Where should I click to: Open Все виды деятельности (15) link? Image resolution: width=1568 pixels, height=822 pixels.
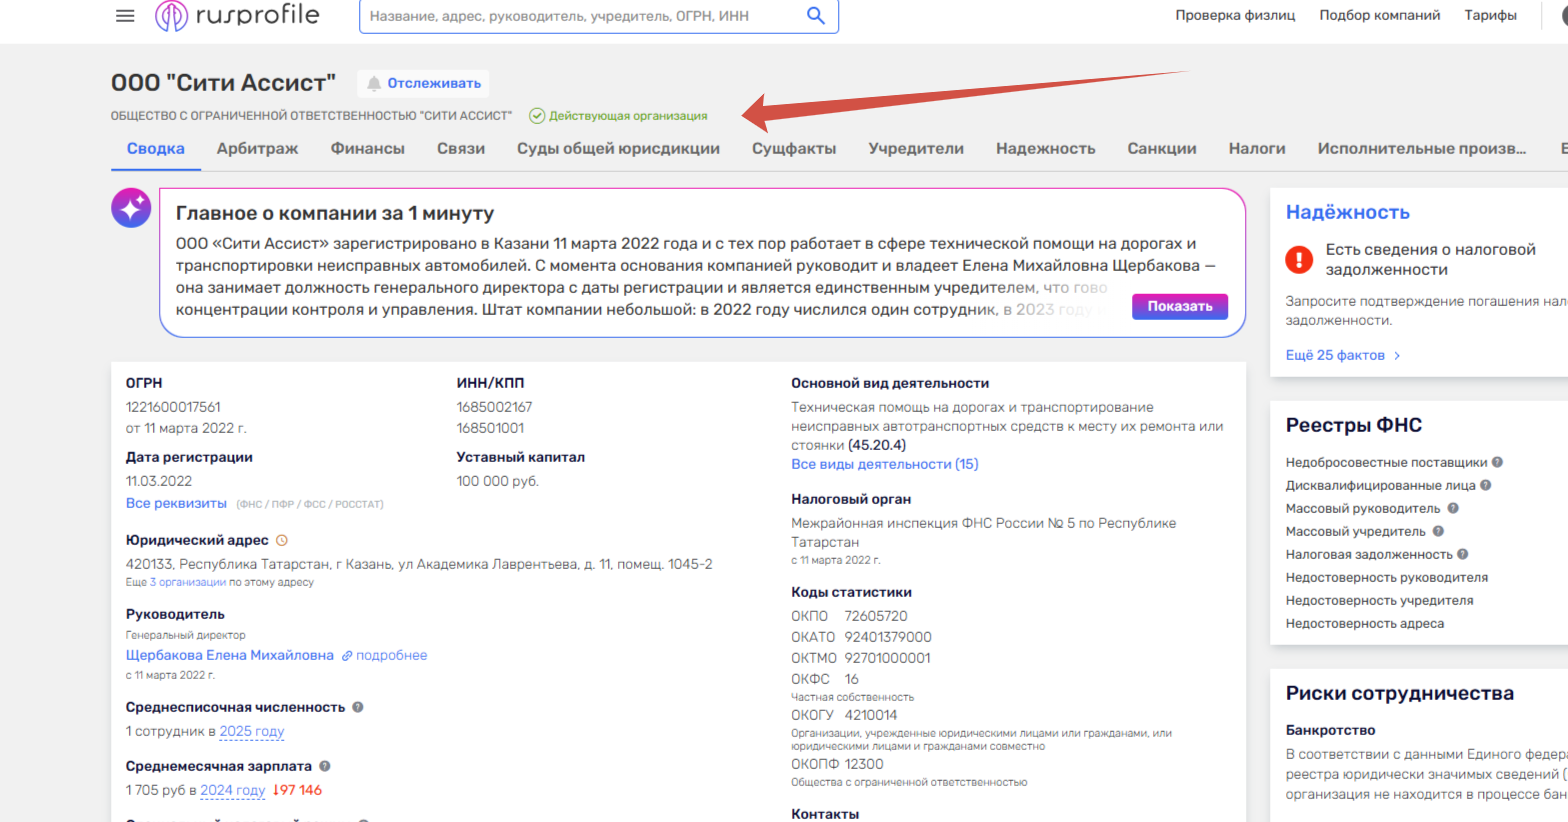885,464
